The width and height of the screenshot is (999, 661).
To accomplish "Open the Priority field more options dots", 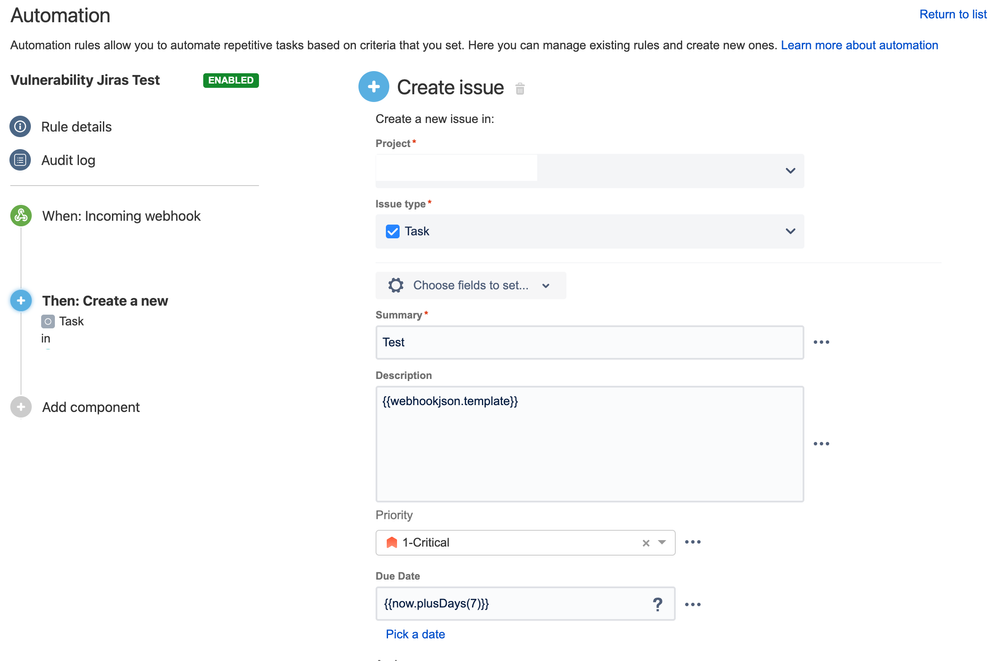I will click(693, 542).
